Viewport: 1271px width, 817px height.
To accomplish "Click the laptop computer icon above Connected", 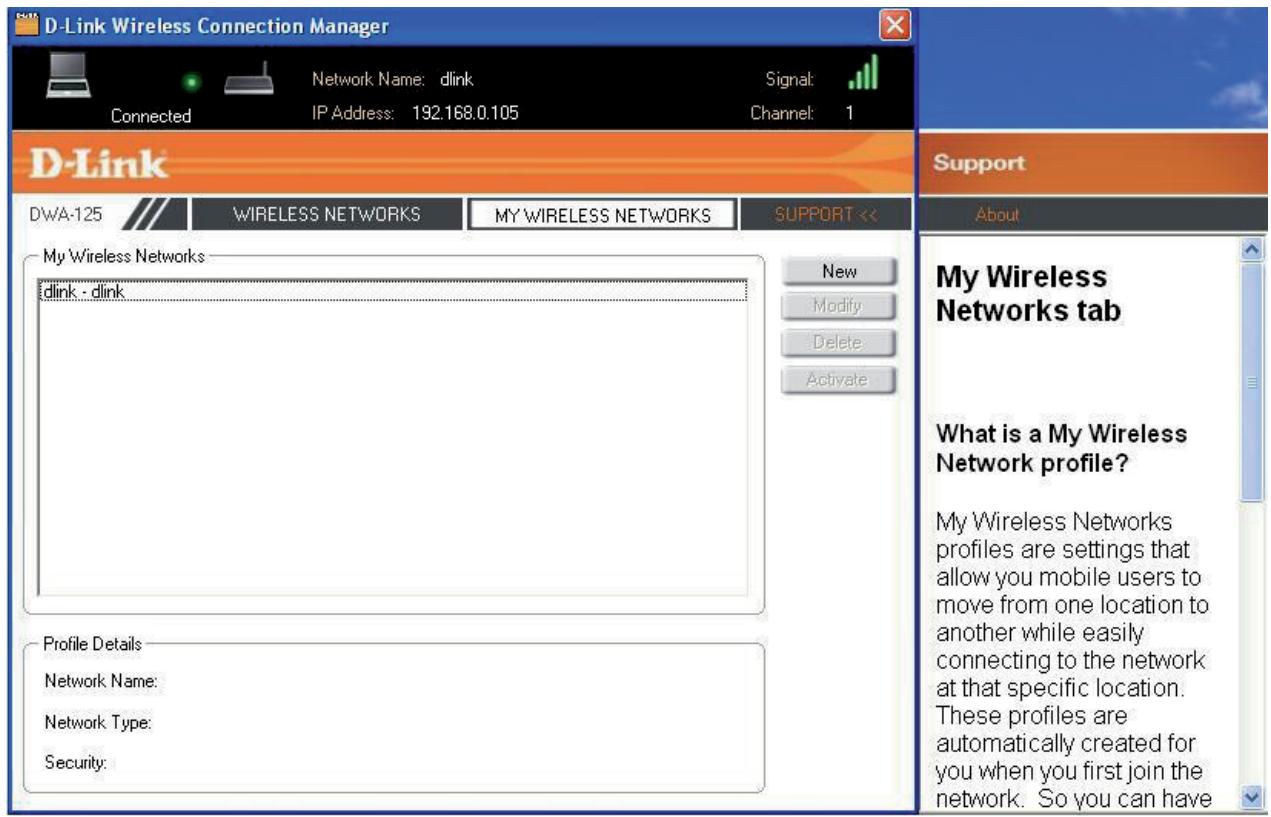I will [x=70, y=75].
